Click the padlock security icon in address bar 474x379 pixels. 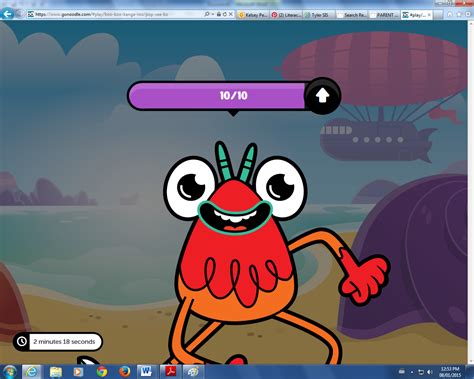(219, 14)
